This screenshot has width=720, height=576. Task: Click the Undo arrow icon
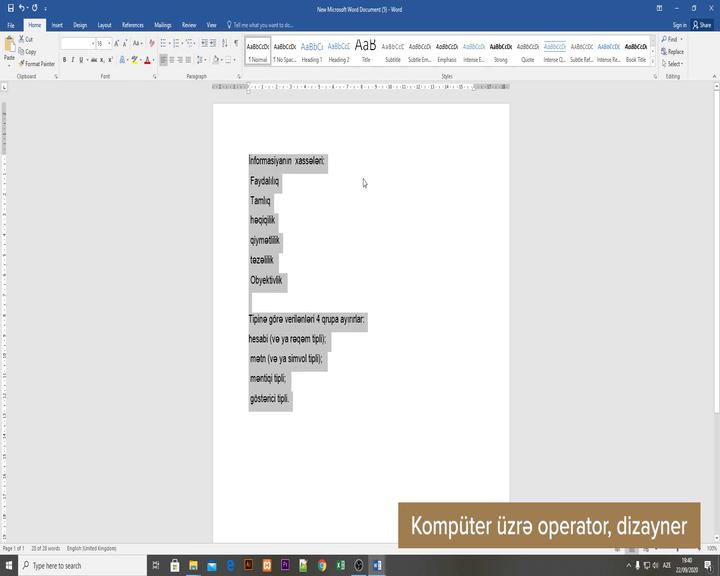tap(21, 8)
